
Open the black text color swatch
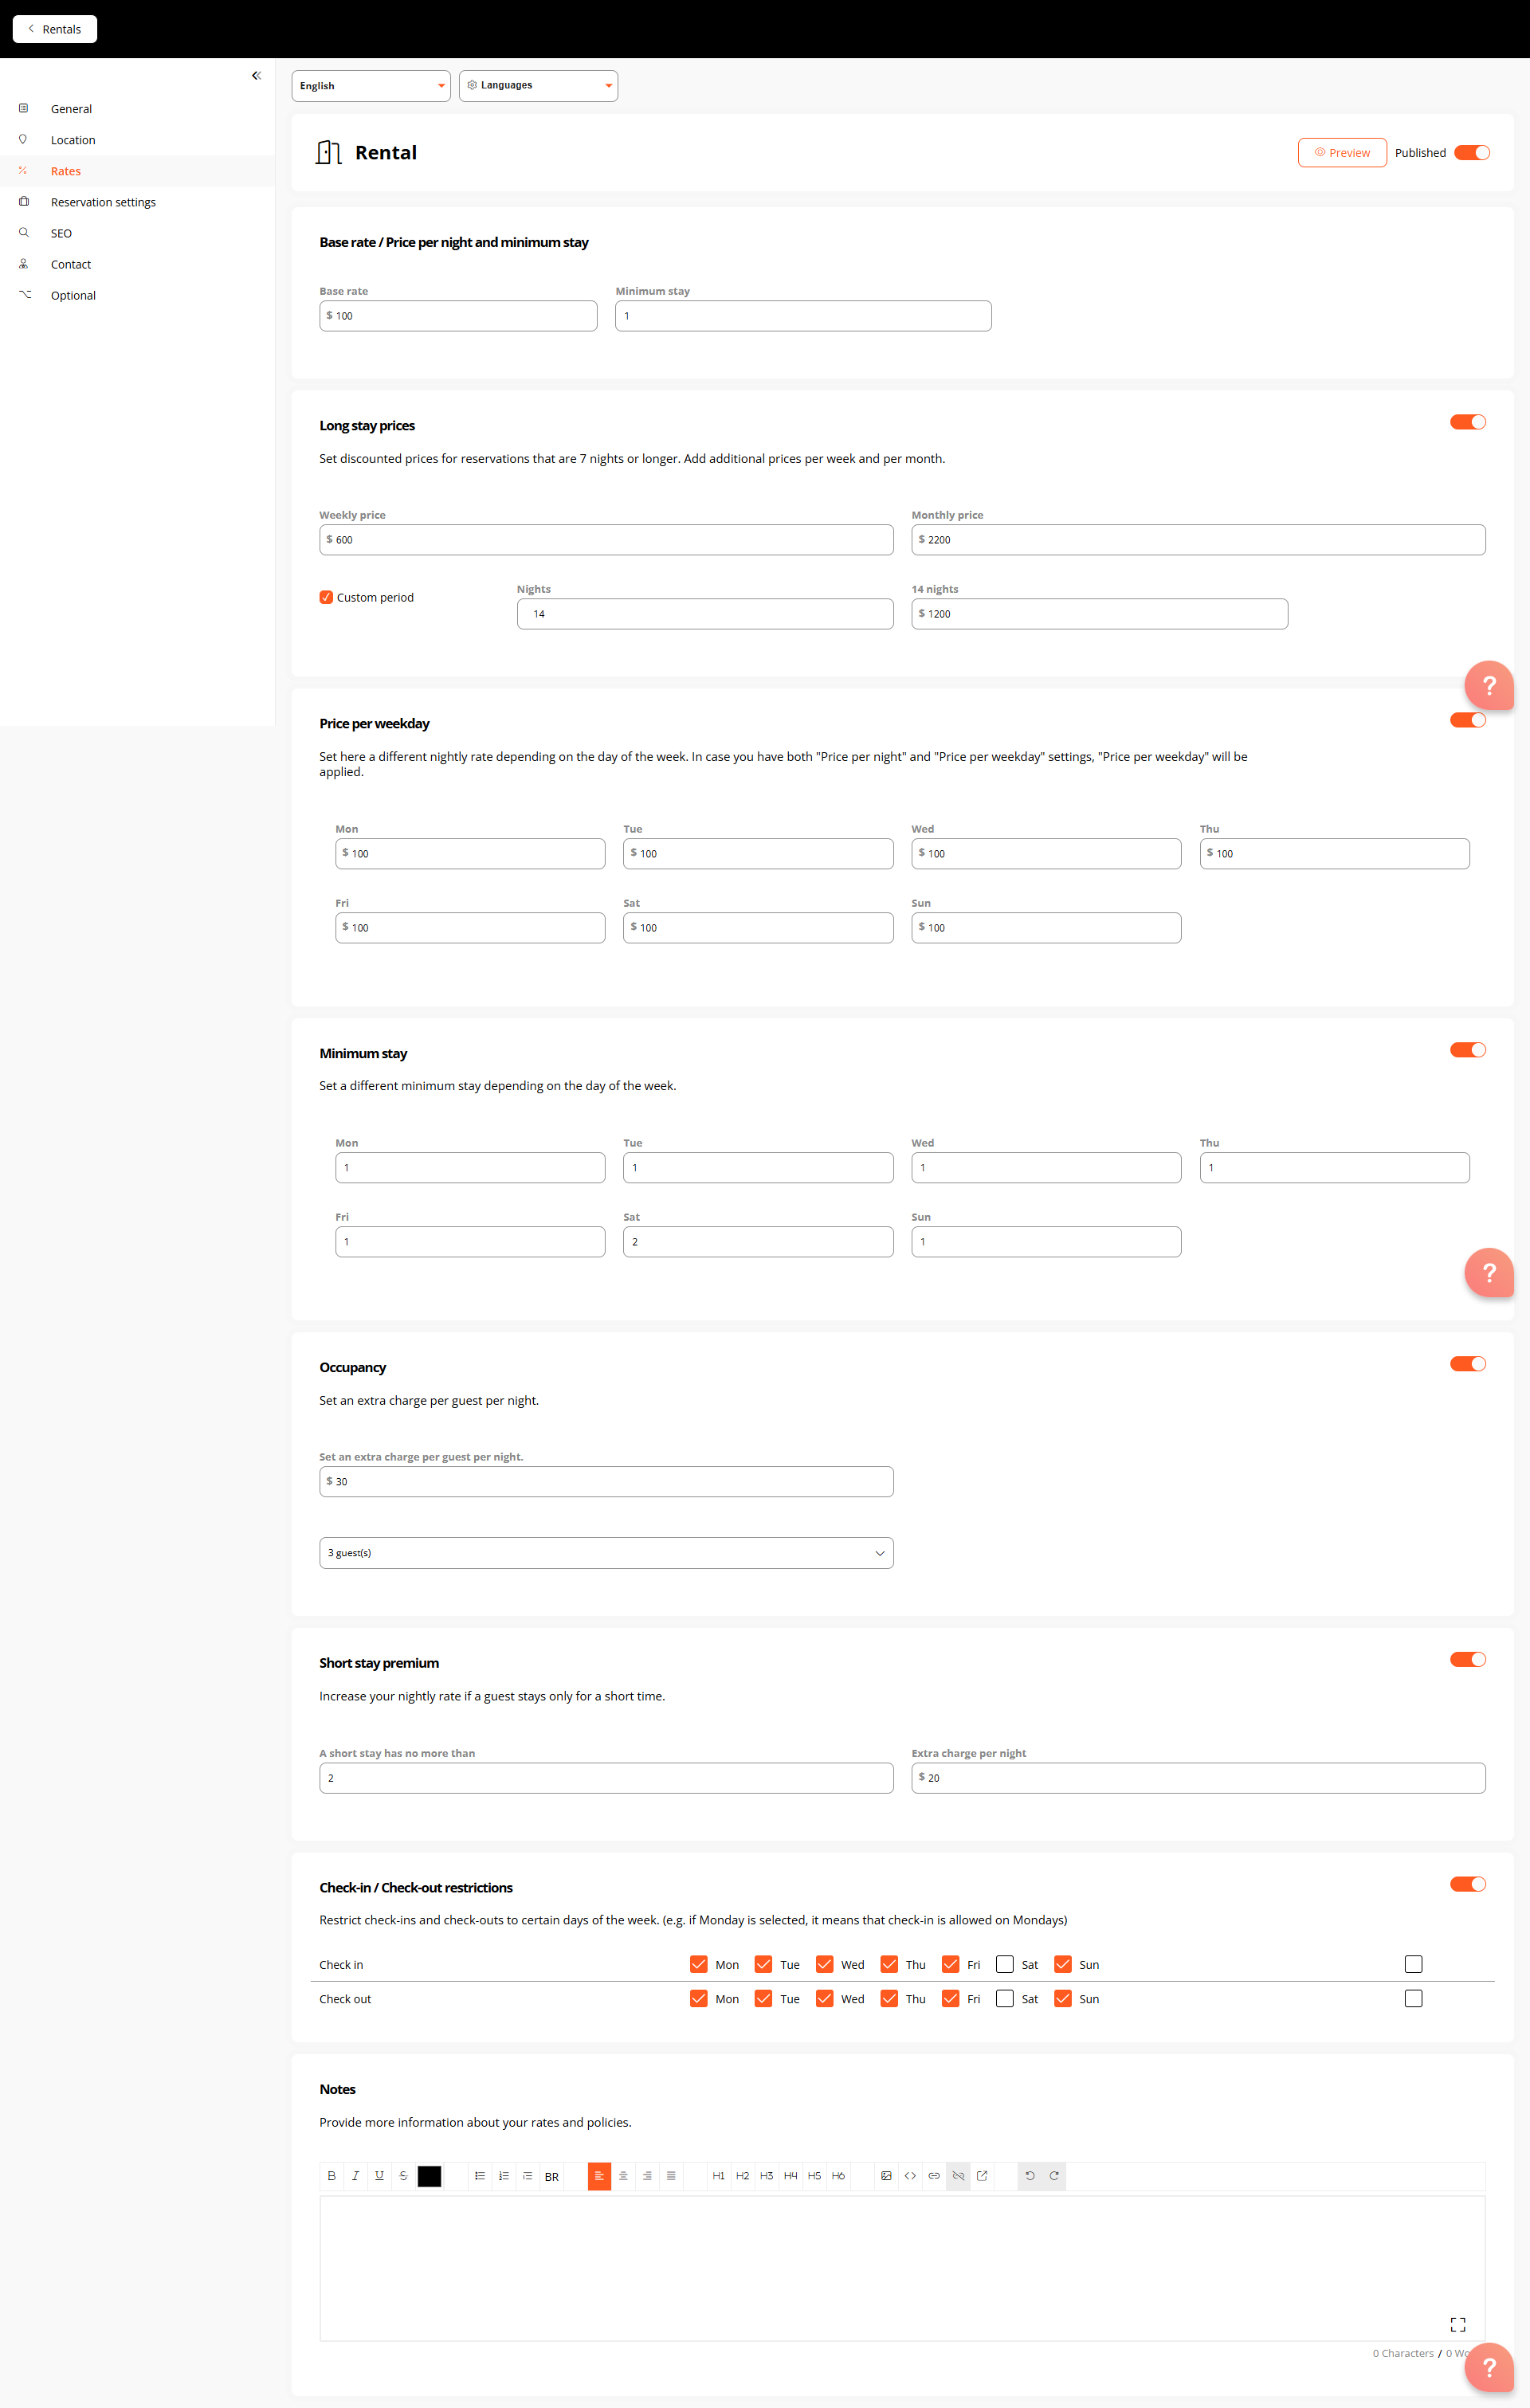[x=429, y=2176]
